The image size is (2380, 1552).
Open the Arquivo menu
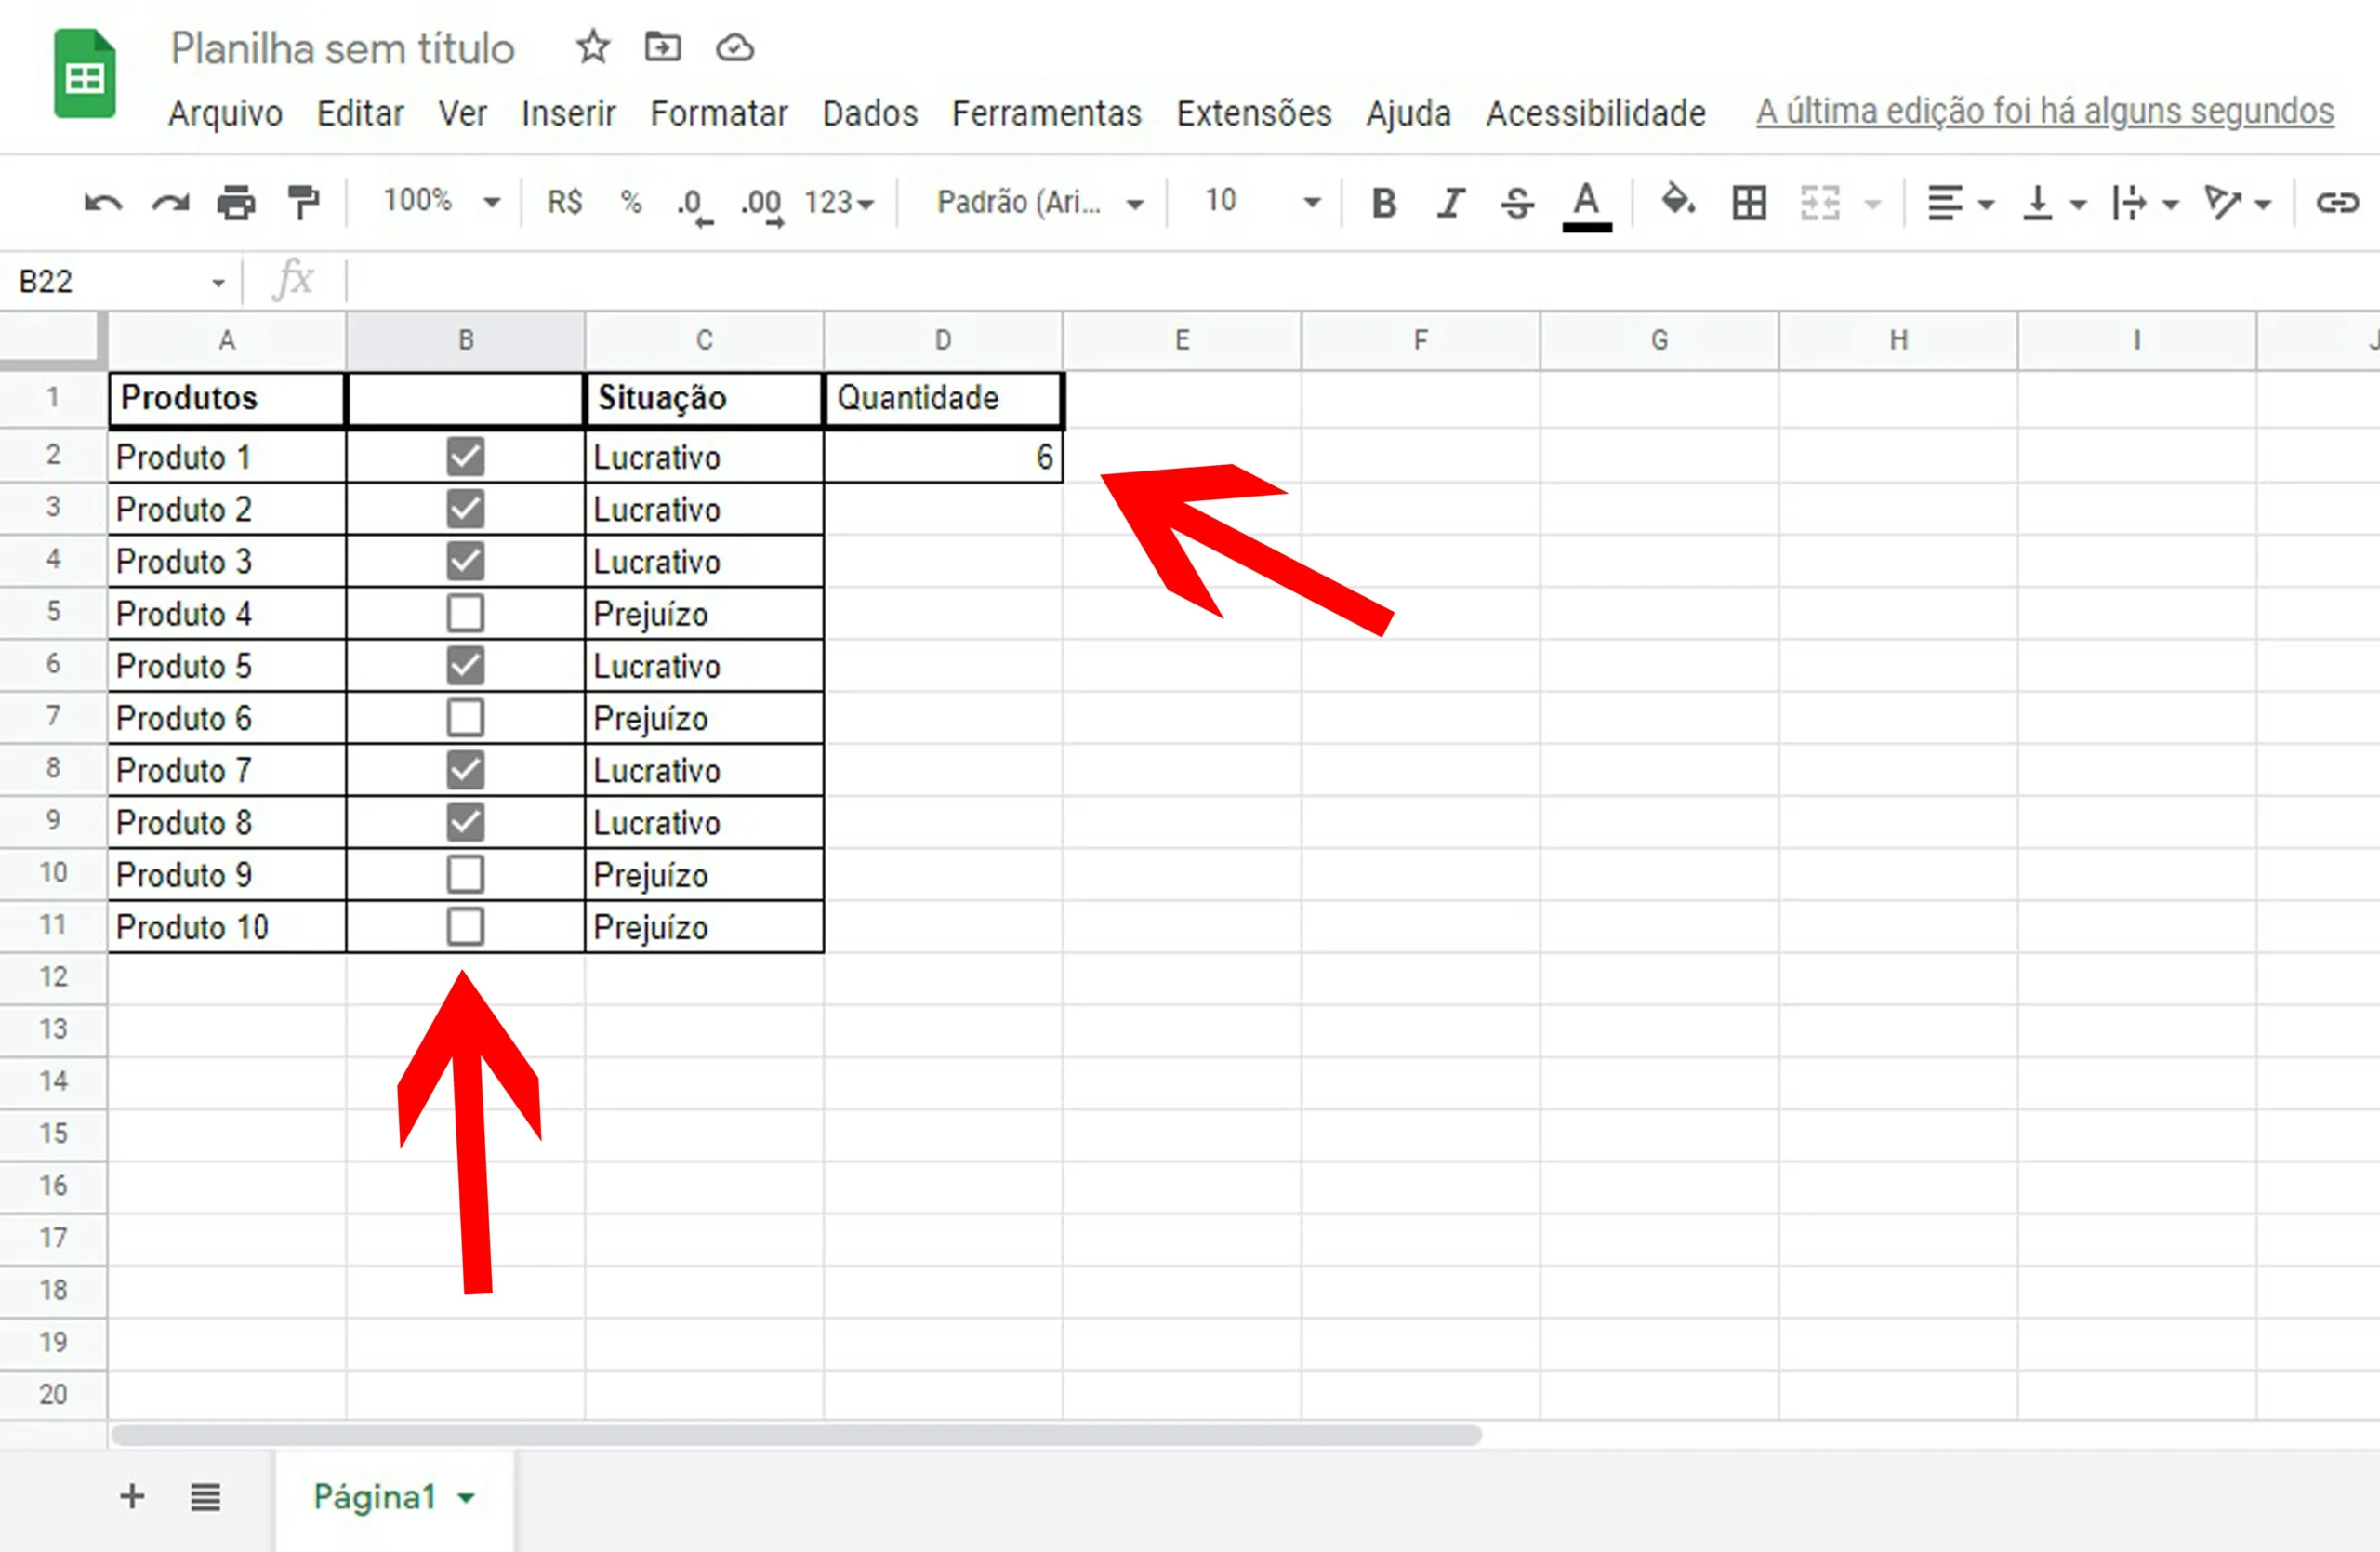click(x=225, y=113)
